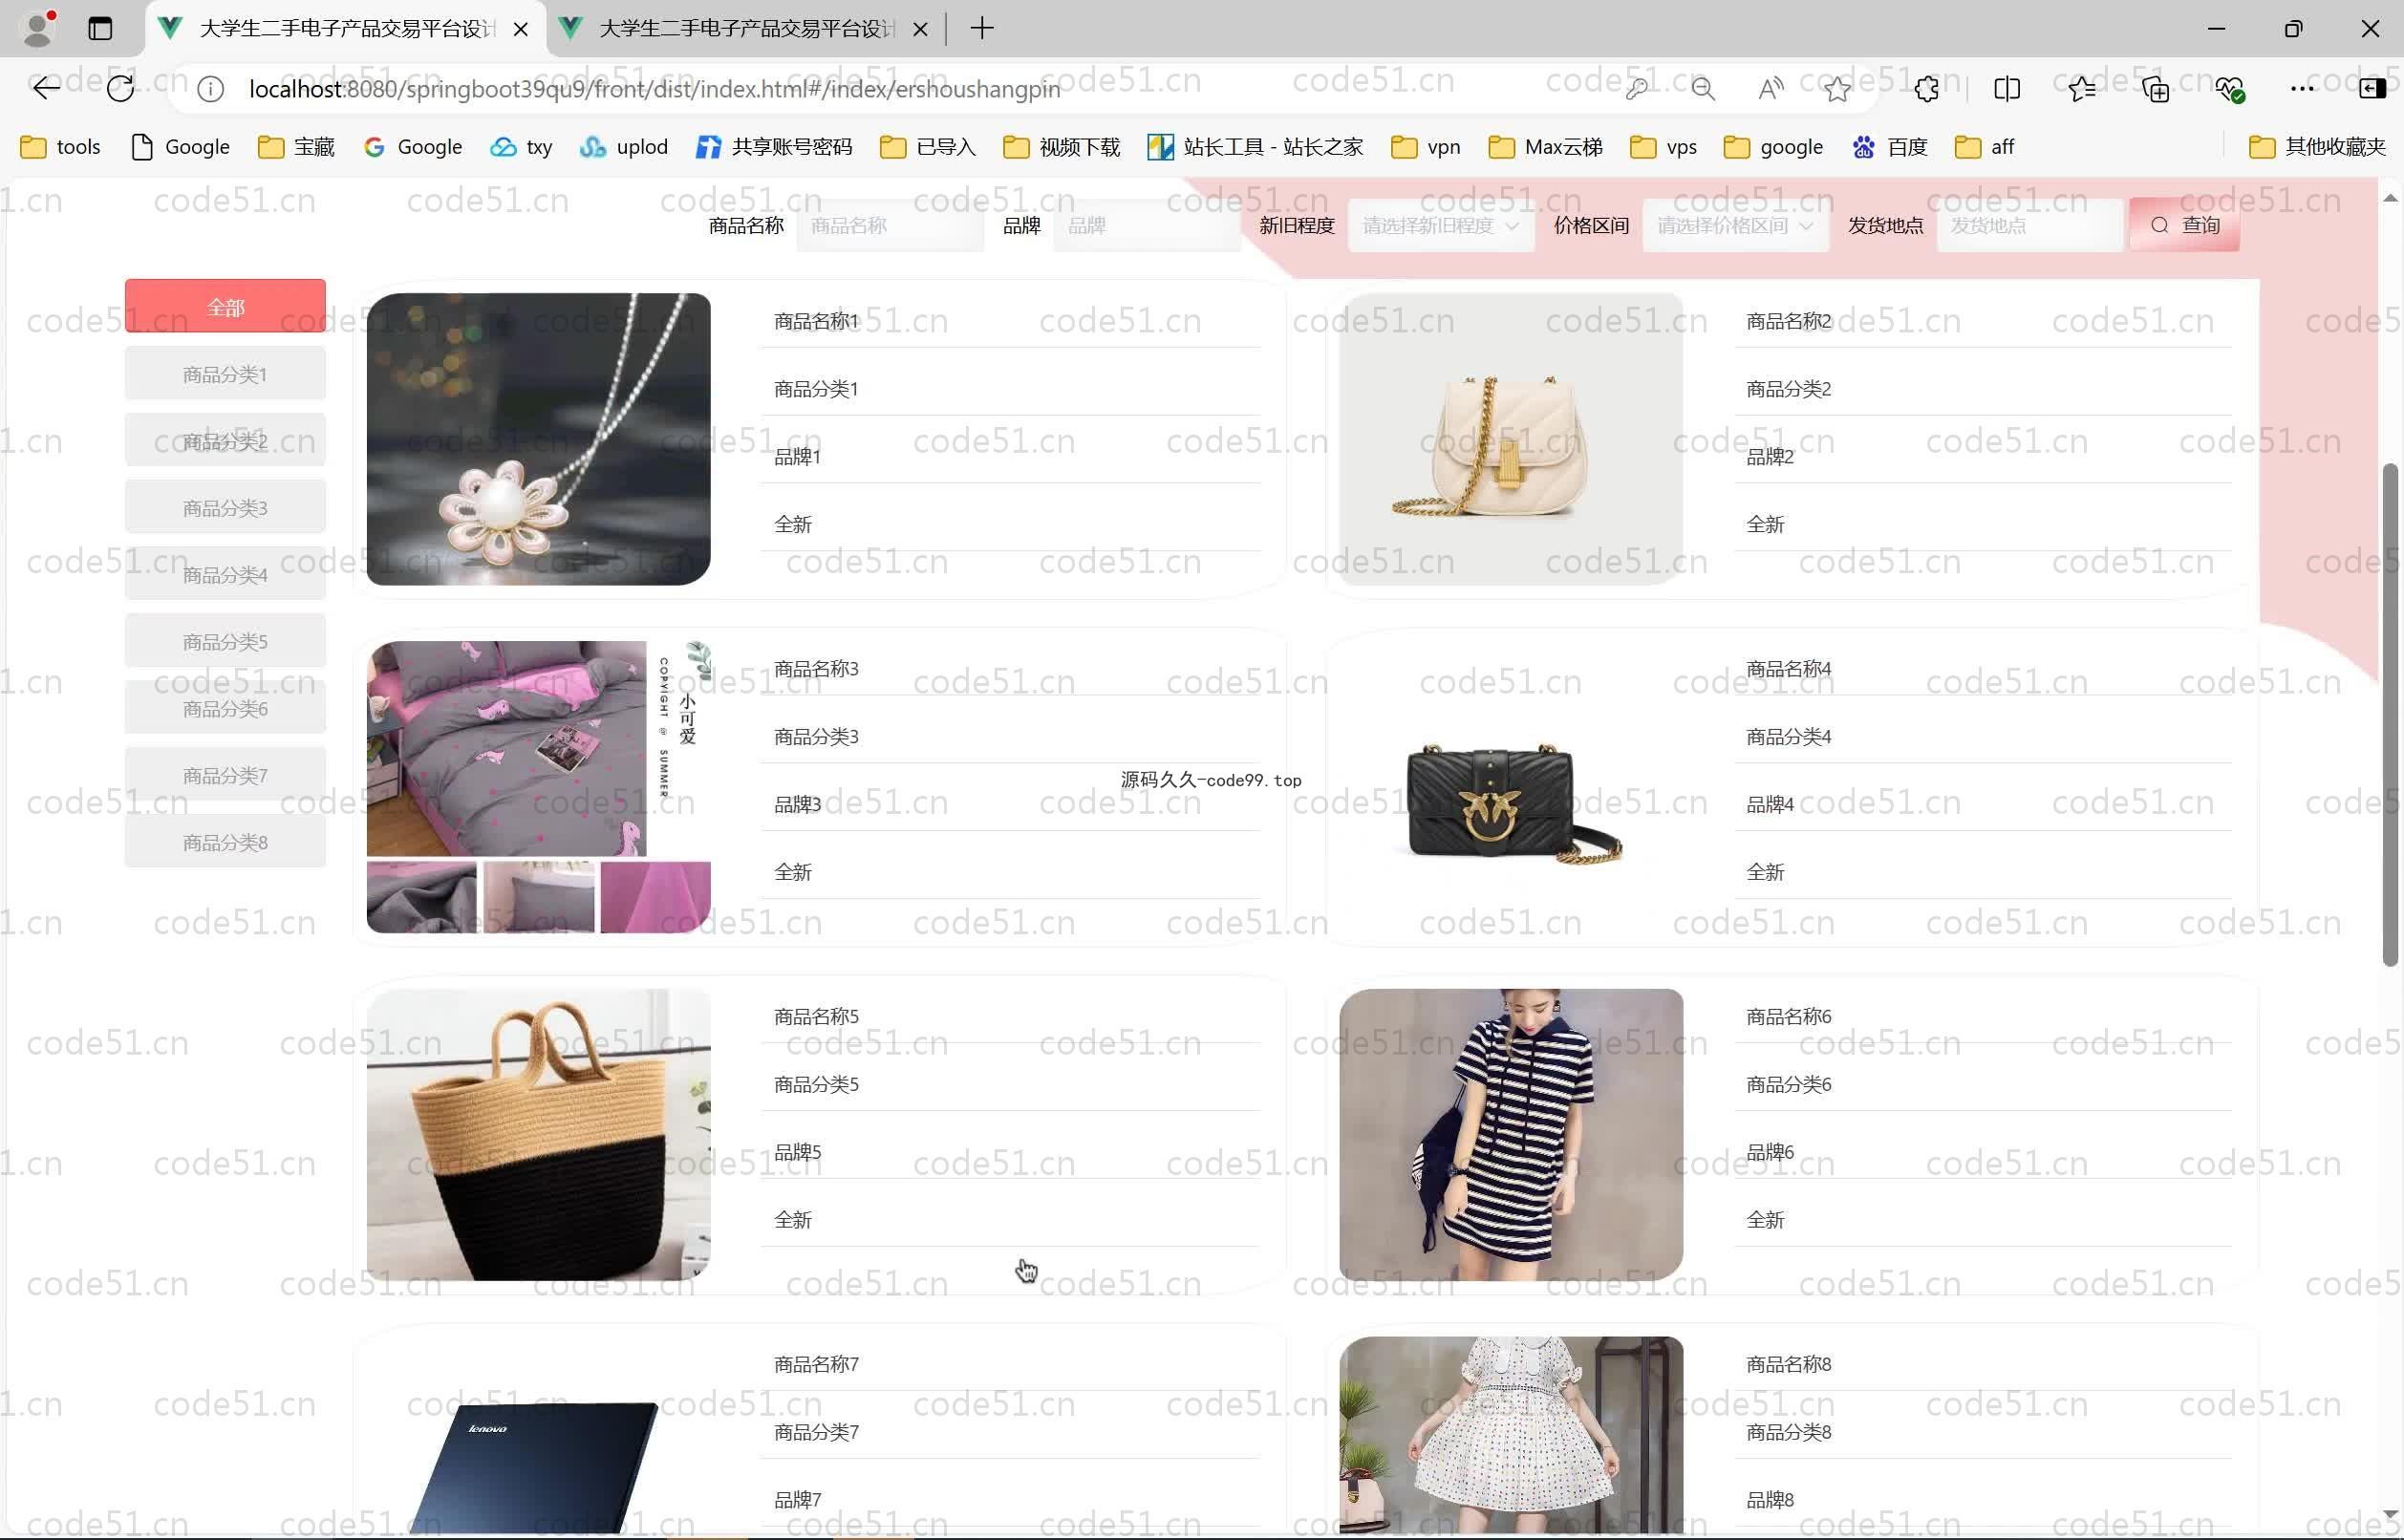Screen dimensions: 2404x1540
Task: Open the pink bedding set product image
Action: (538, 787)
